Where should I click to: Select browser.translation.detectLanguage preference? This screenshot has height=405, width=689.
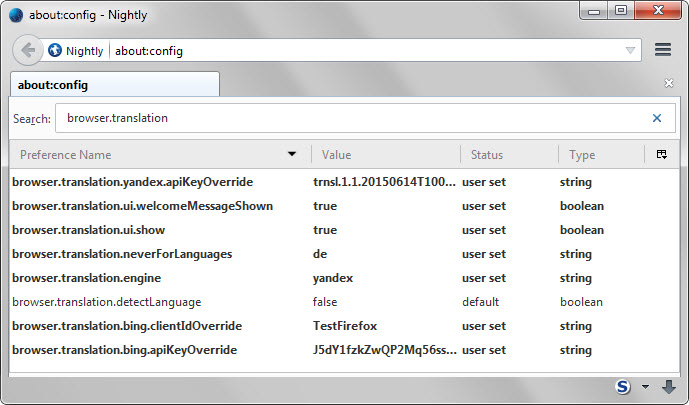[106, 302]
